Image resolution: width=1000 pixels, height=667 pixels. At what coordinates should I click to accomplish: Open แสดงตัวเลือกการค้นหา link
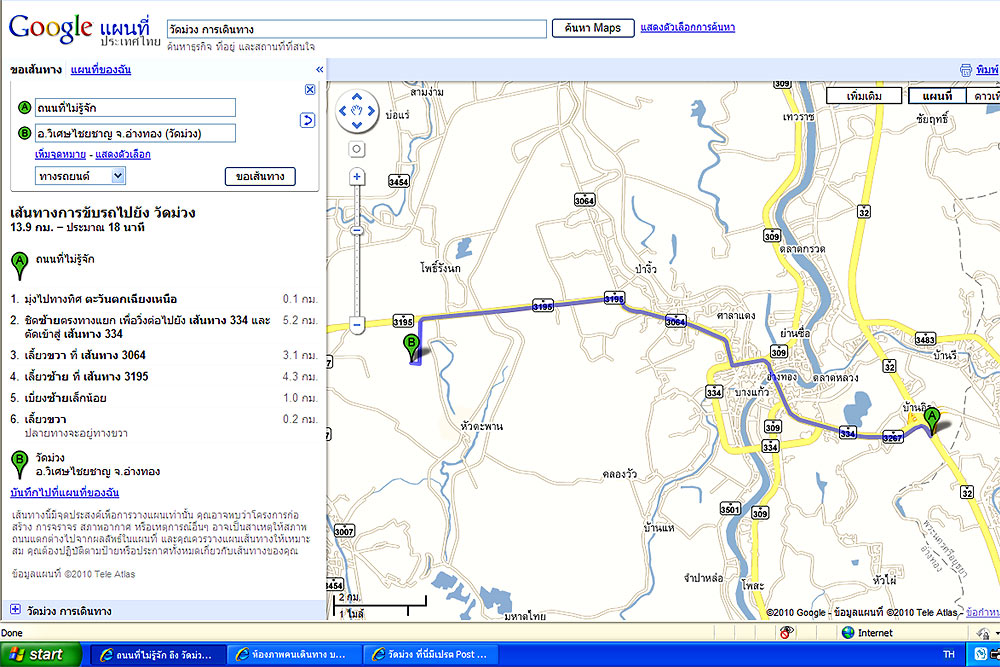[688, 27]
